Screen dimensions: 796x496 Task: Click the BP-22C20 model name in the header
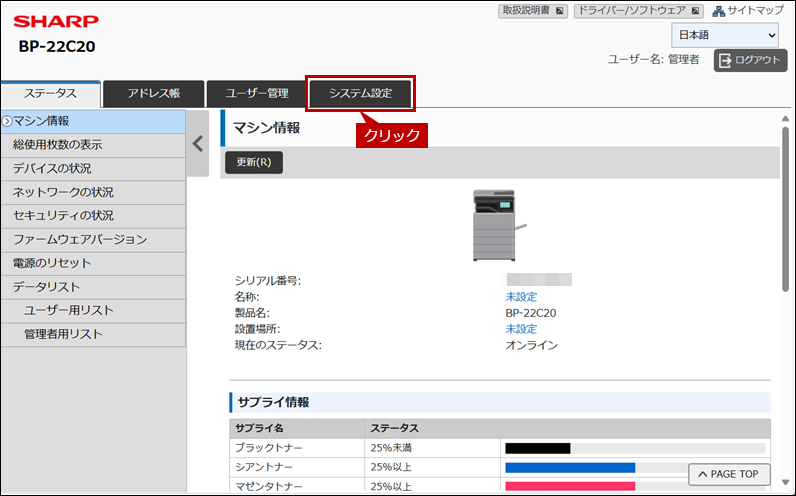(x=57, y=47)
